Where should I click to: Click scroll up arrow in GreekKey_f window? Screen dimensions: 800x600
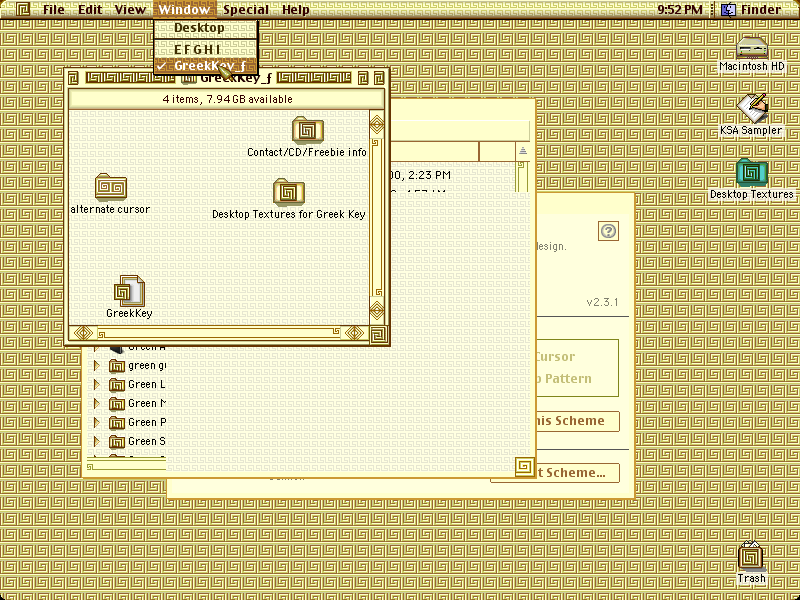[x=377, y=124]
